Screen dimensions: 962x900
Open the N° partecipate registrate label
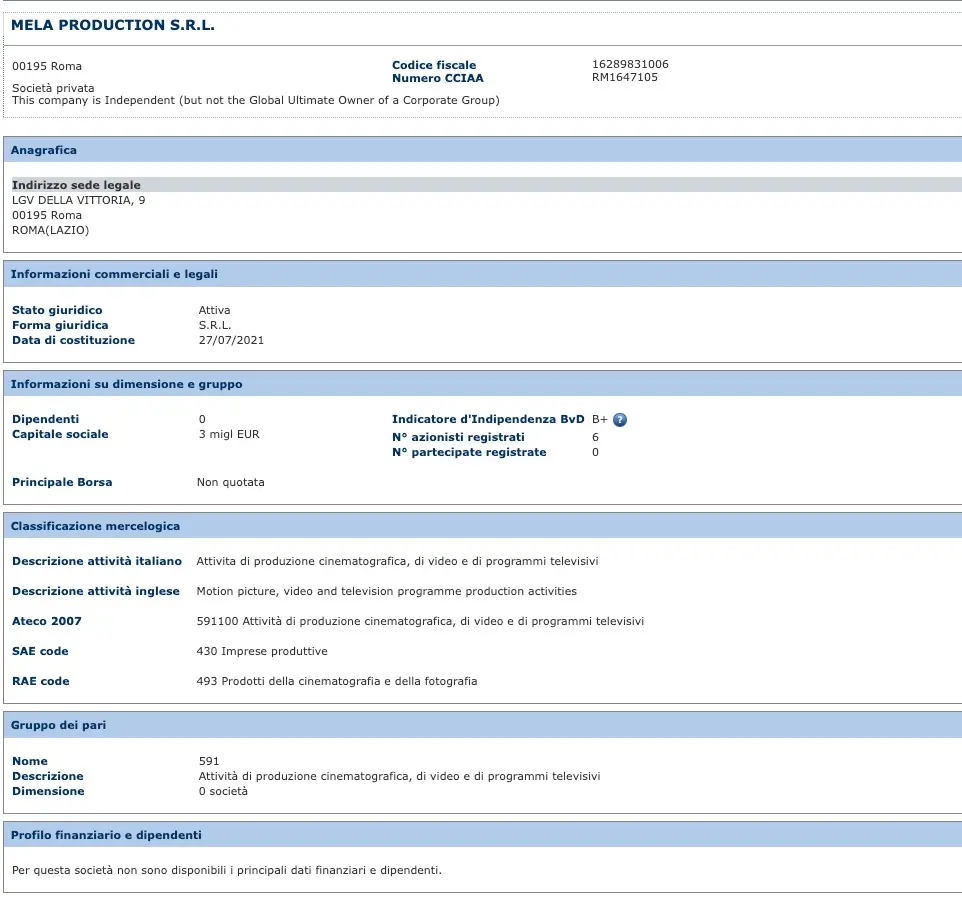[469, 452]
